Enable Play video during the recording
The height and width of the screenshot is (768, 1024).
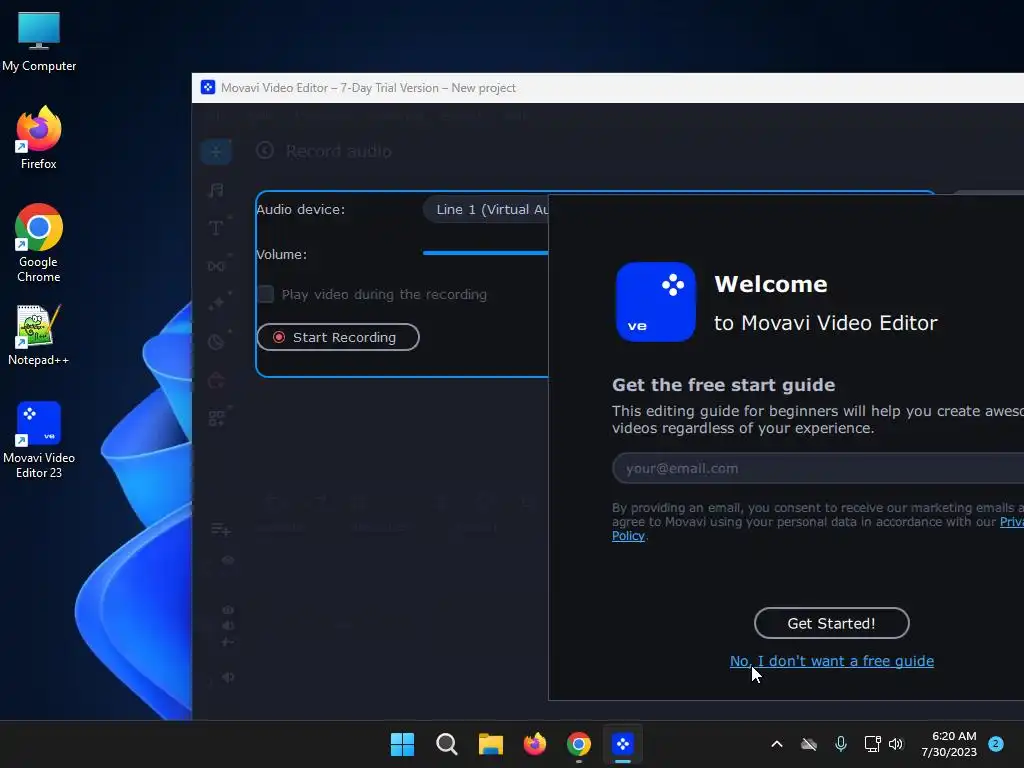click(x=266, y=294)
